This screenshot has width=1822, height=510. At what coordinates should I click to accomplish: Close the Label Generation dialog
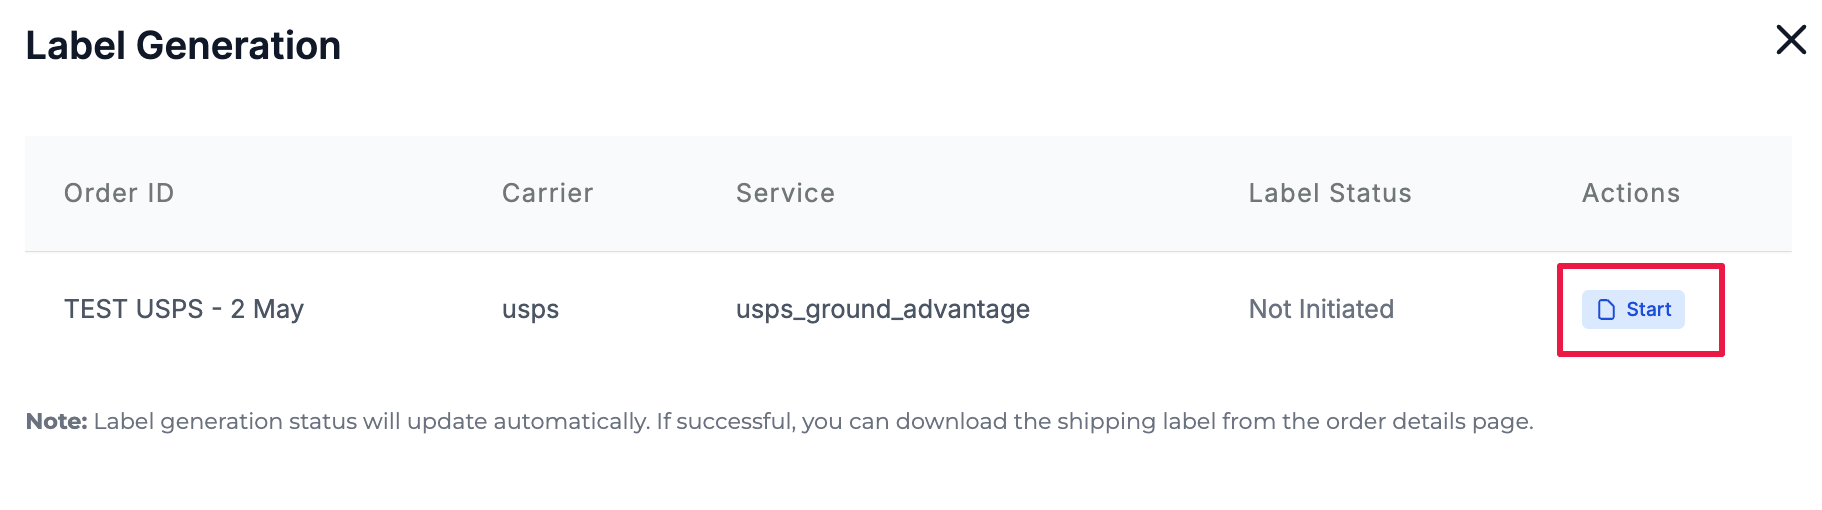tap(1790, 40)
